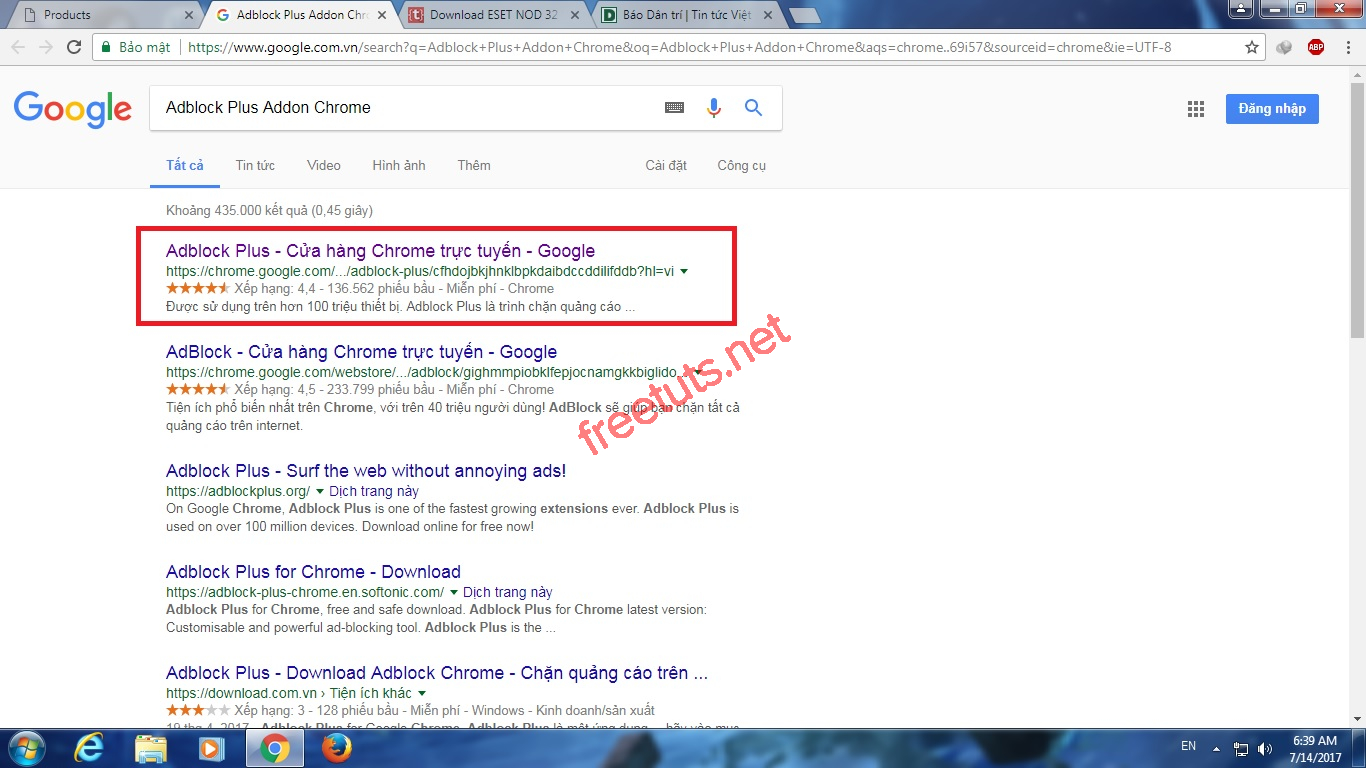Click the green secure lock icon
The image size is (1366, 768).
point(106,47)
